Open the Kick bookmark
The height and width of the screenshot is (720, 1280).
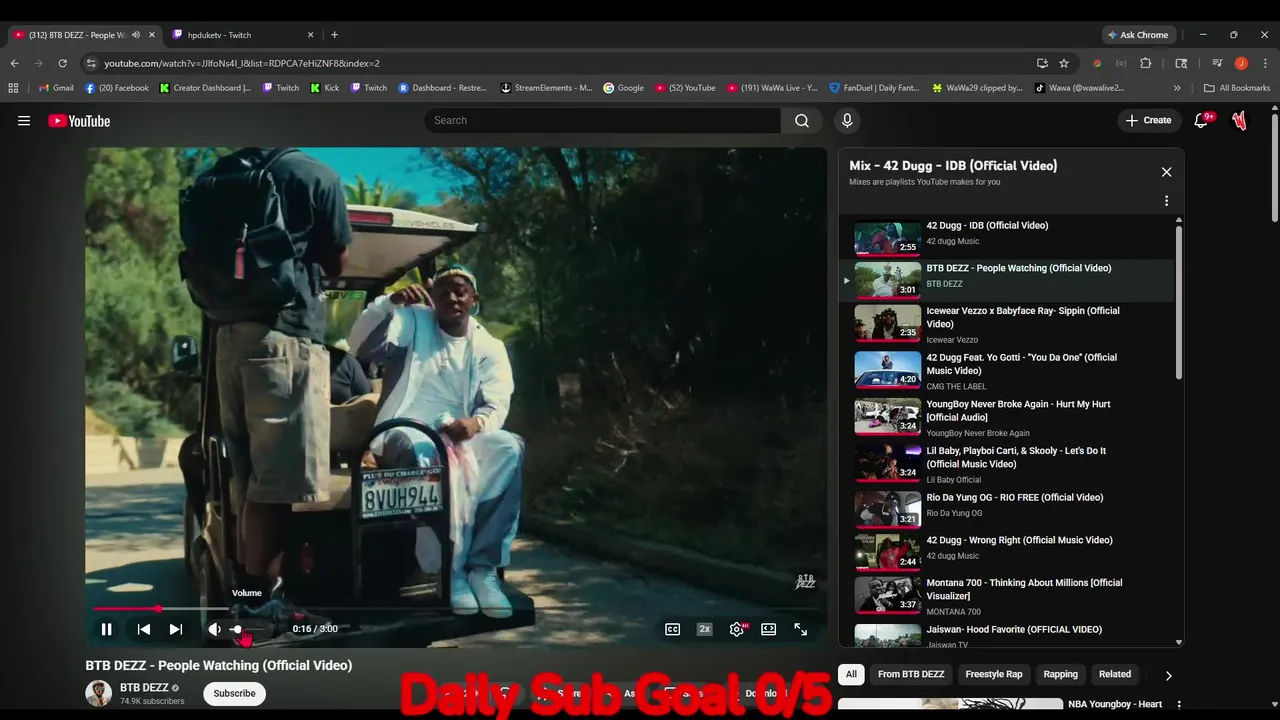click(x=325, y=88)
